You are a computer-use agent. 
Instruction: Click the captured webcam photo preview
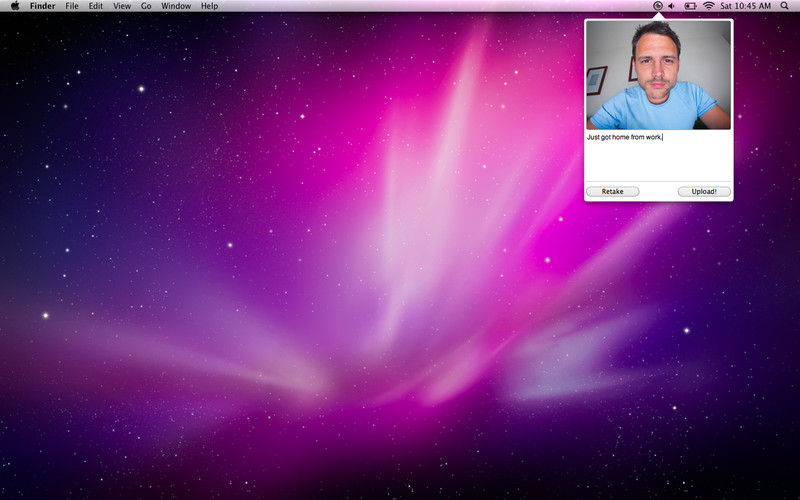pyautogui.click(x=658, y=76)
